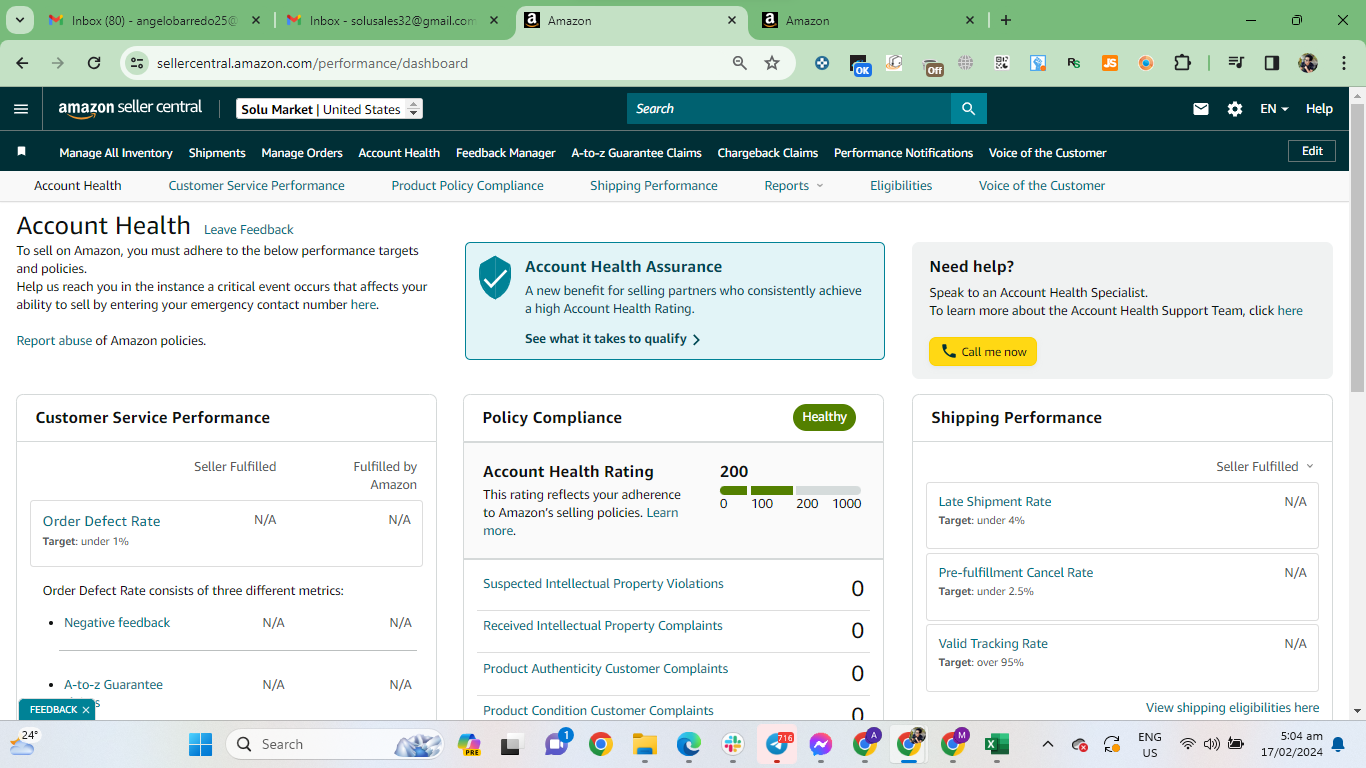The height and width of the screenshot is (768, 1366).
Task: Open Messenger from the taskbar
Action: [x=821, y=744]
